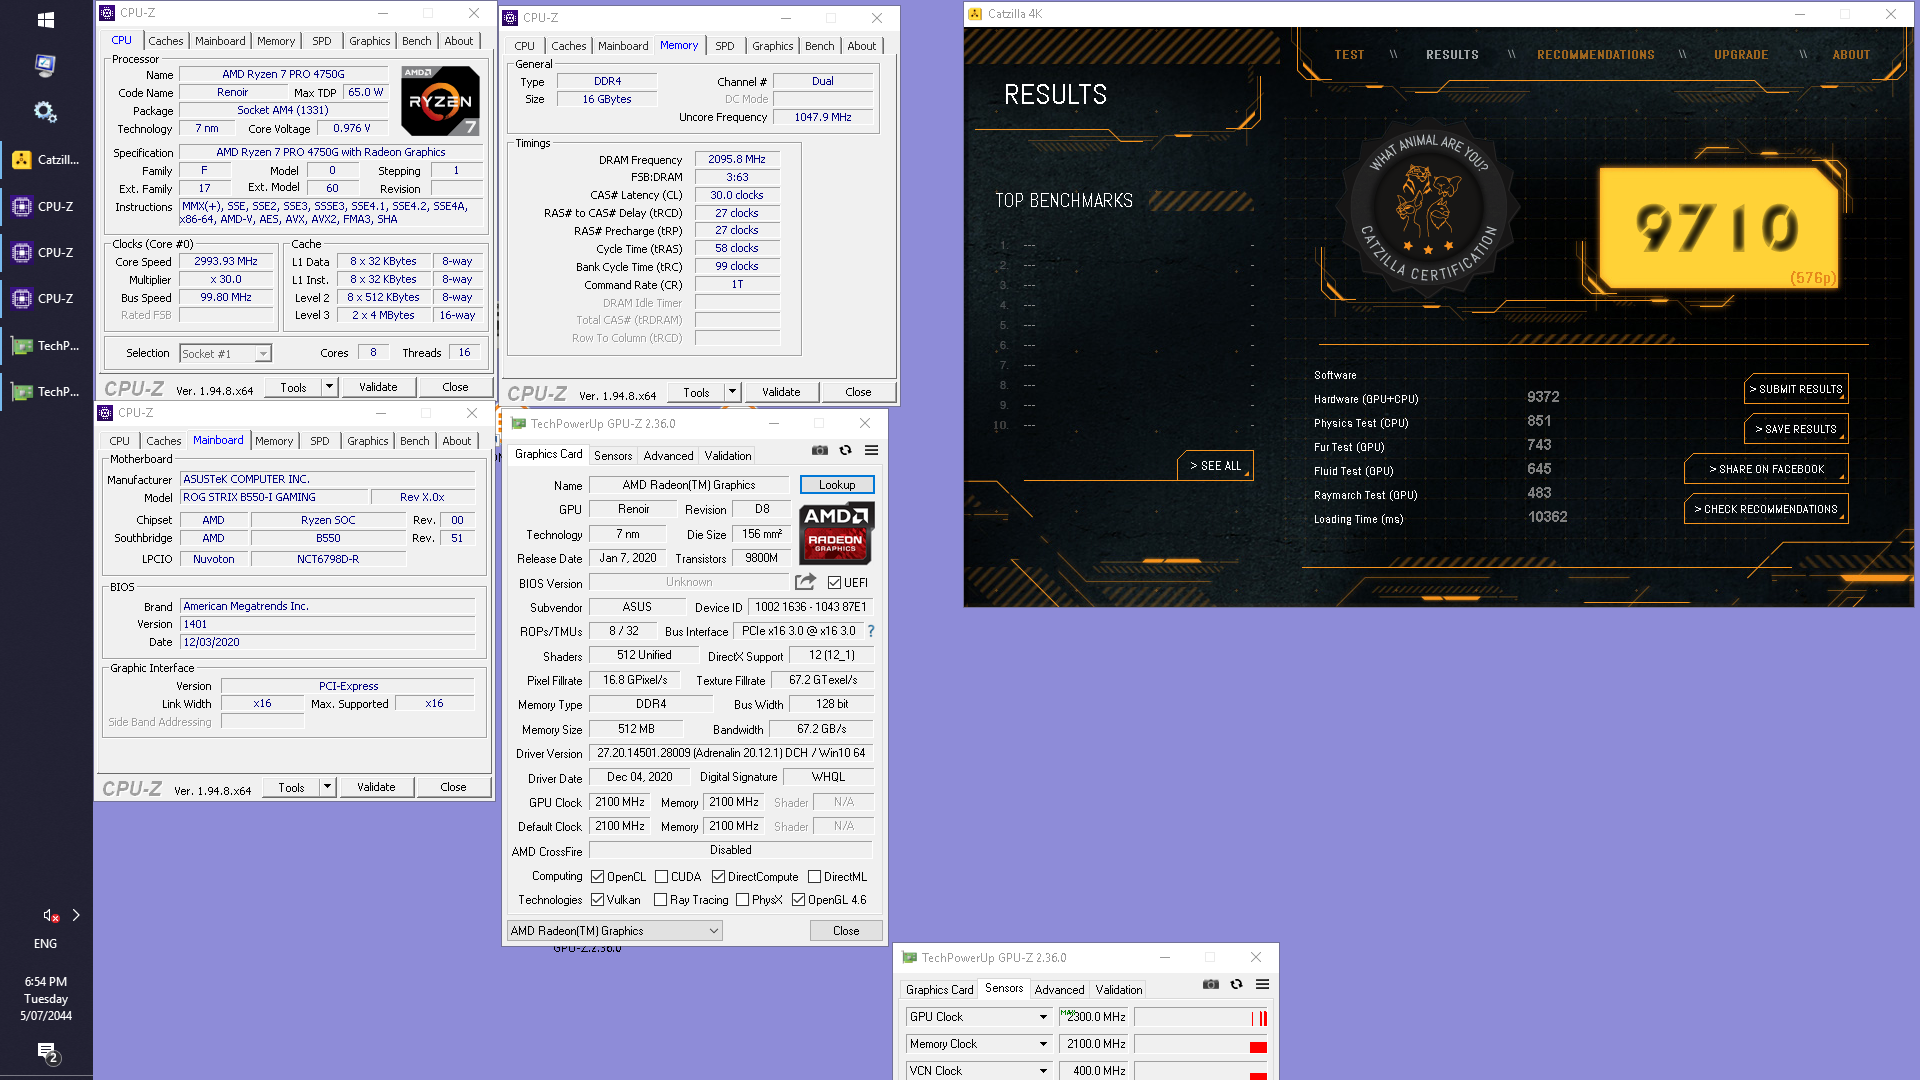Click the muted volume icon in the taskbar
Screen dimensions: 1920x1080
tap(50, 915)
